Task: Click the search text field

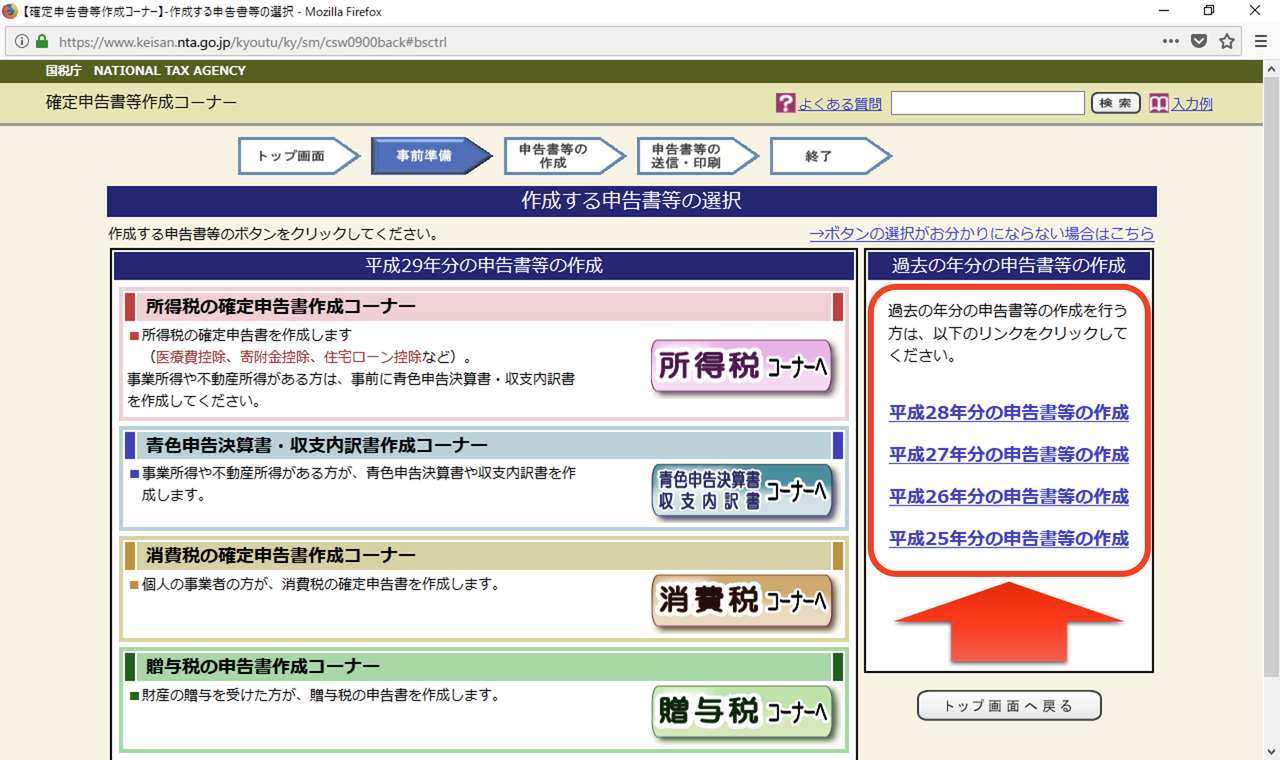Action: 987,103
